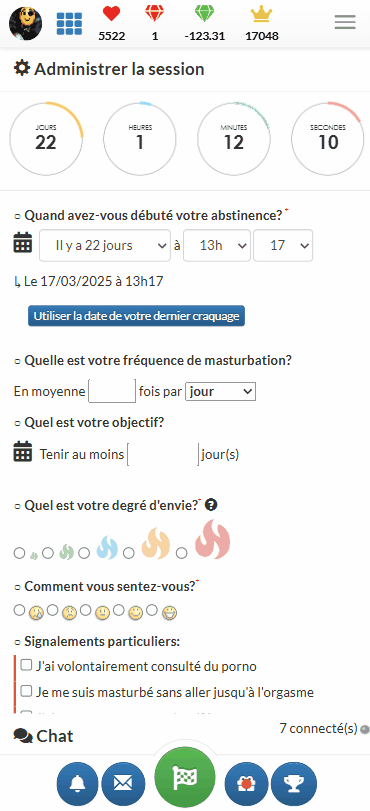This screenshot has width=370, height=811.
Task: Open the envelope messages button
Action: coord(123,785)
